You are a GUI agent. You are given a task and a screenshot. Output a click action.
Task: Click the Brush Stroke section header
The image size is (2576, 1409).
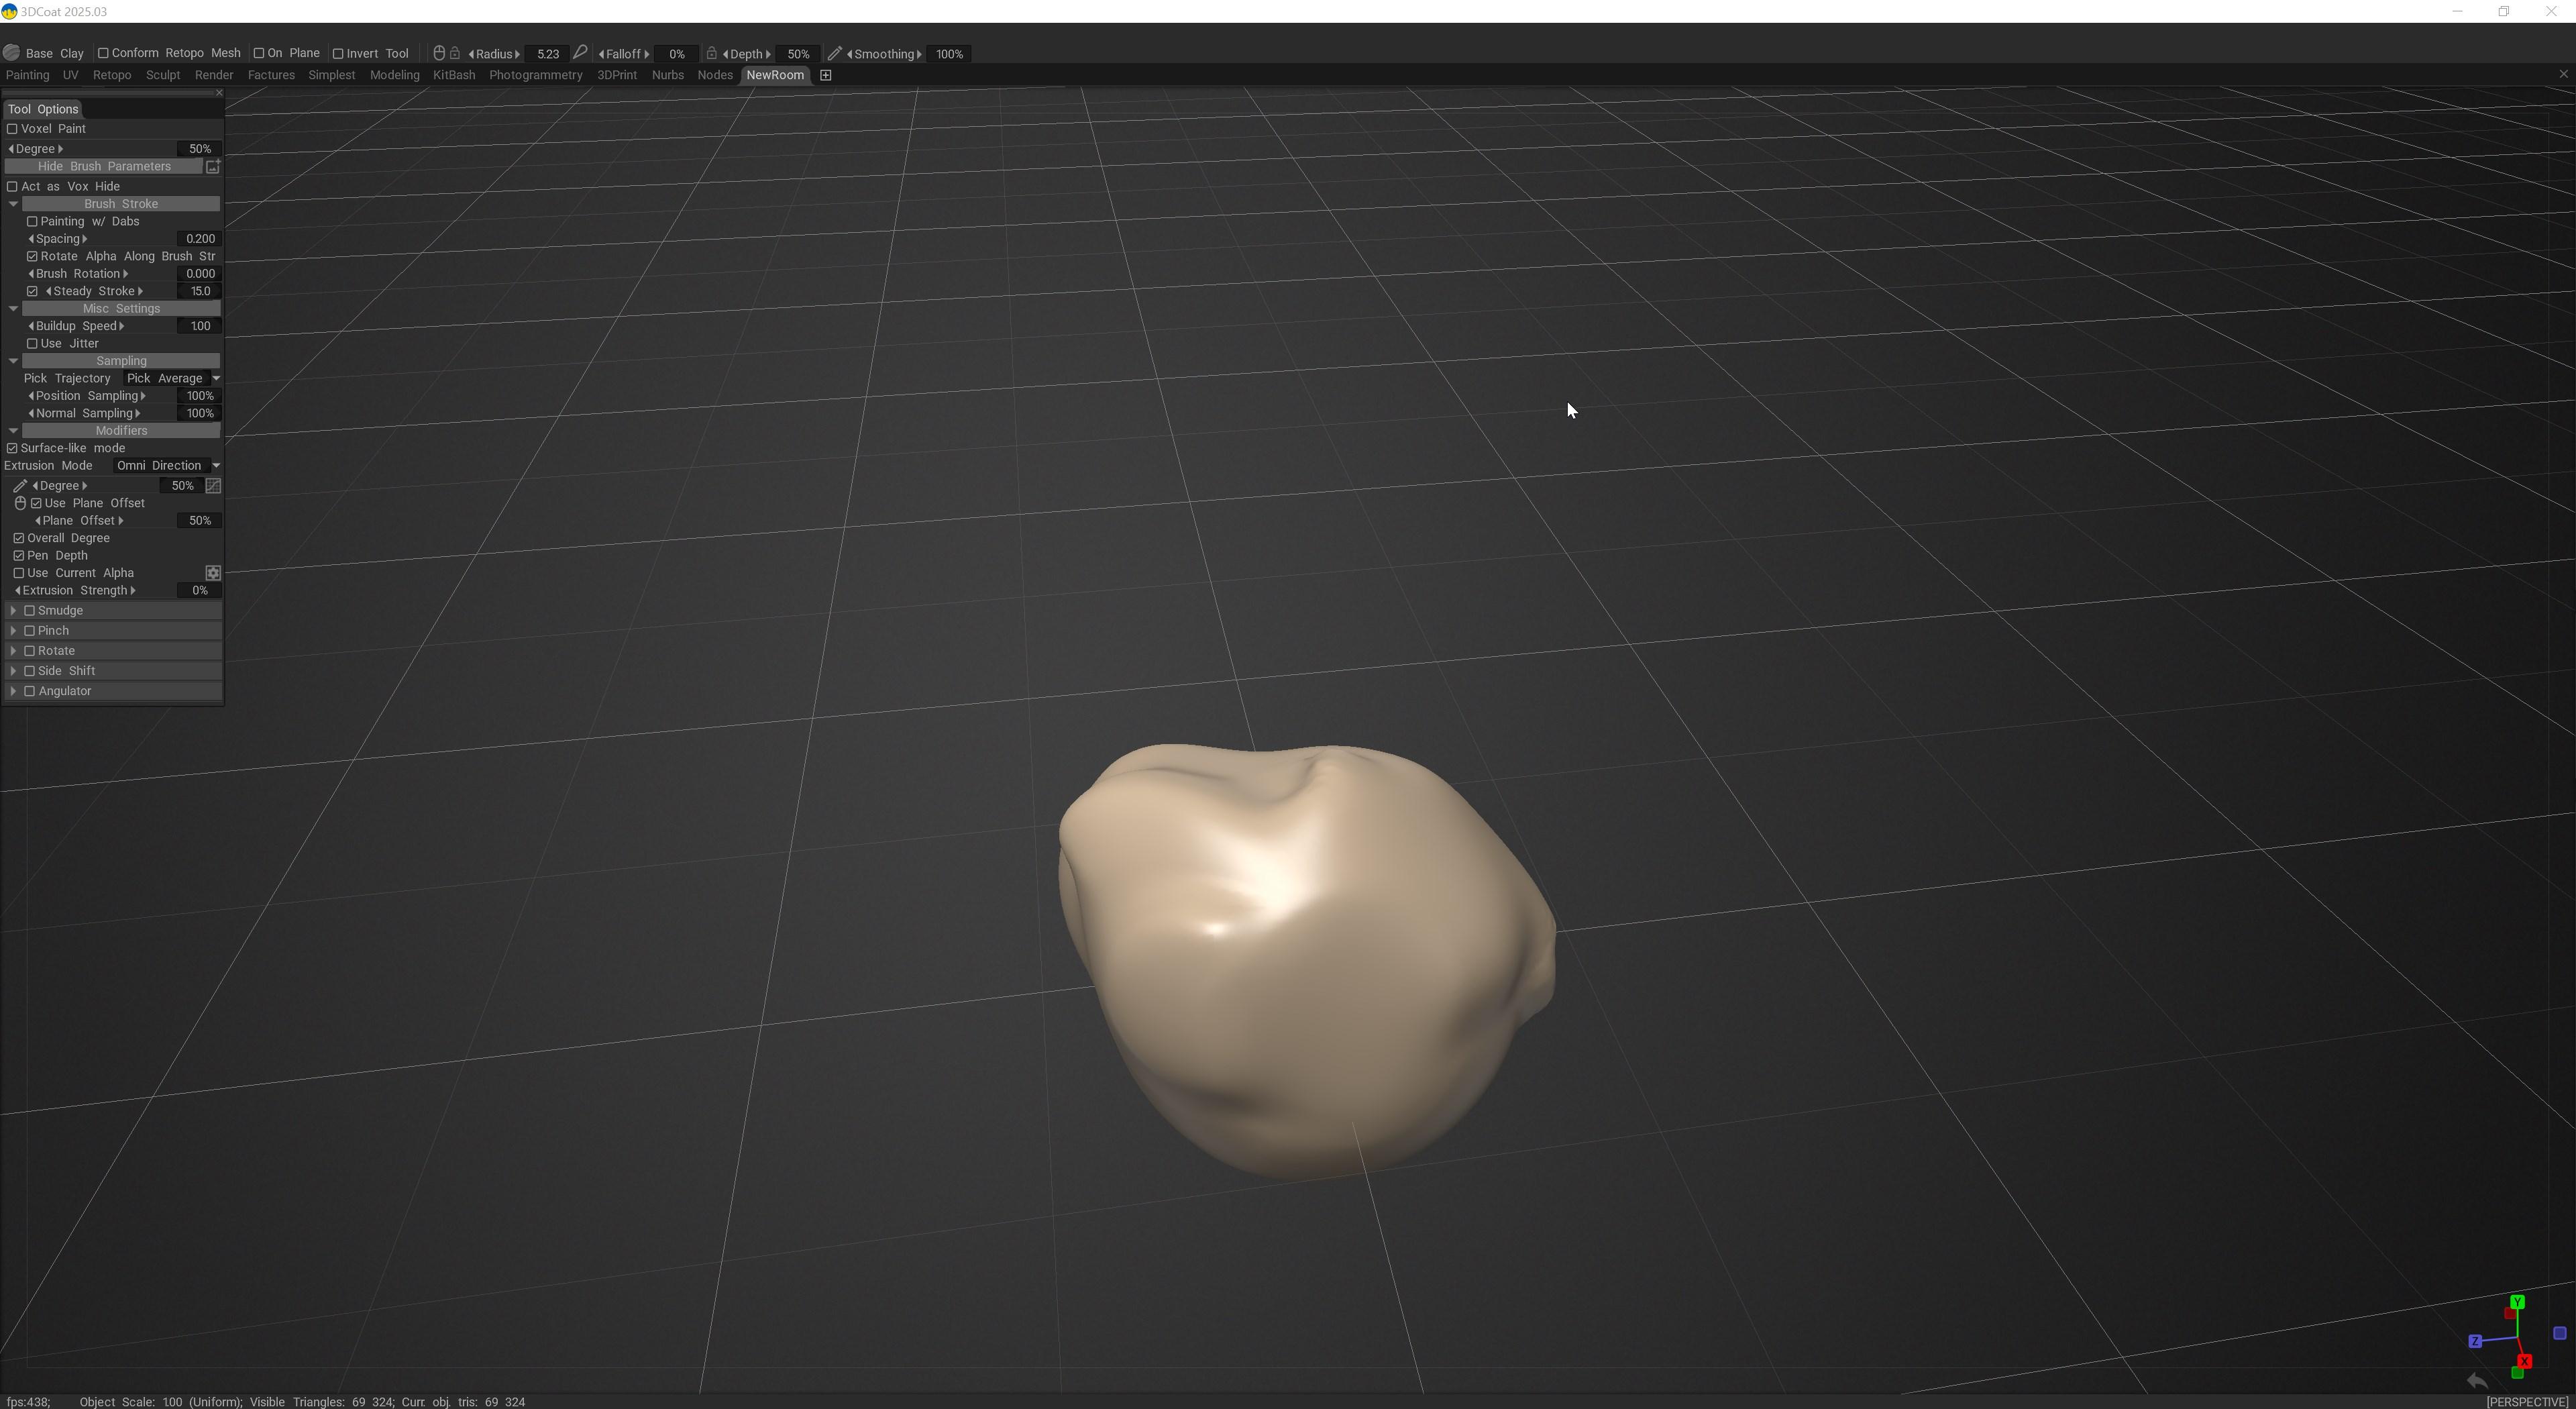(x=121, y=204)
